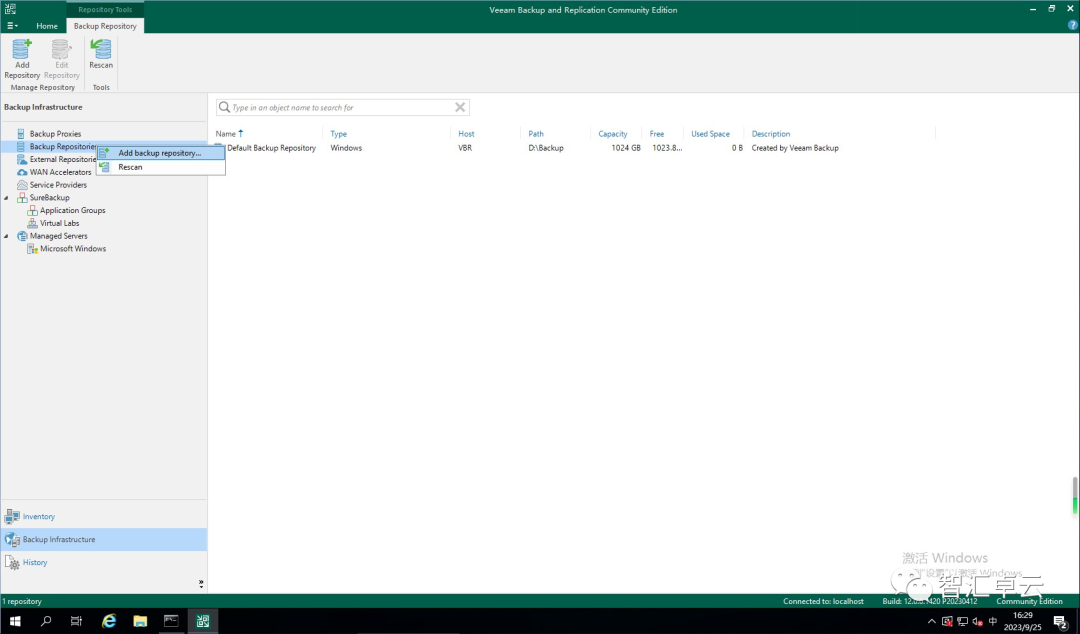Select SureBackup tree node
Screen dimensions: 1080x634
point(49,198)
